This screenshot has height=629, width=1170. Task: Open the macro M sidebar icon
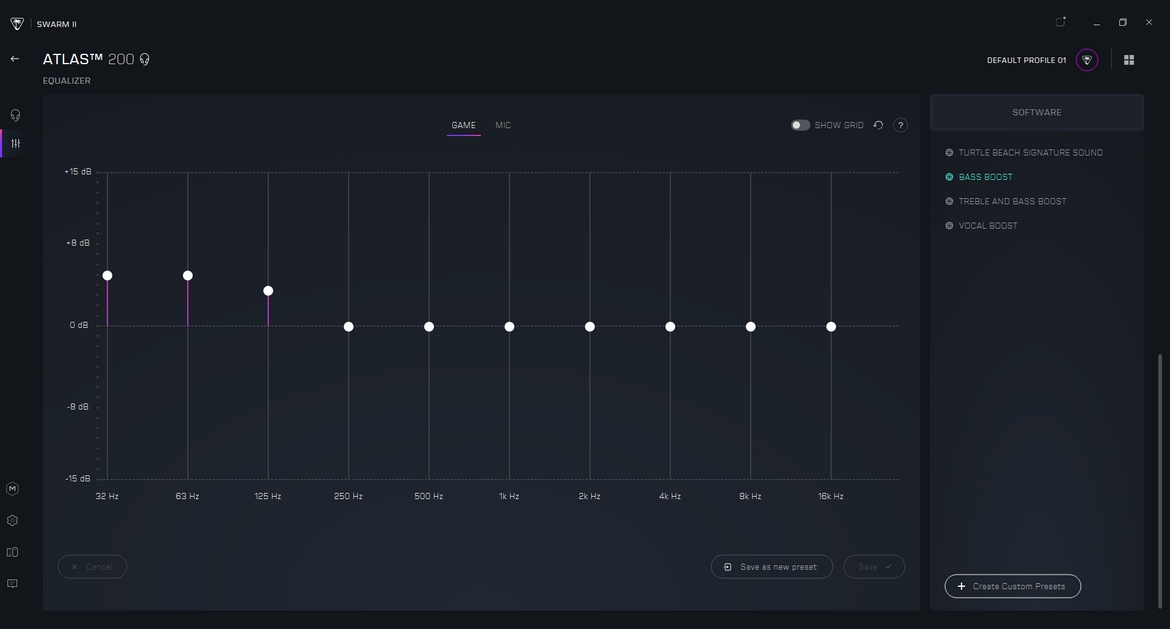pos(13,489)
